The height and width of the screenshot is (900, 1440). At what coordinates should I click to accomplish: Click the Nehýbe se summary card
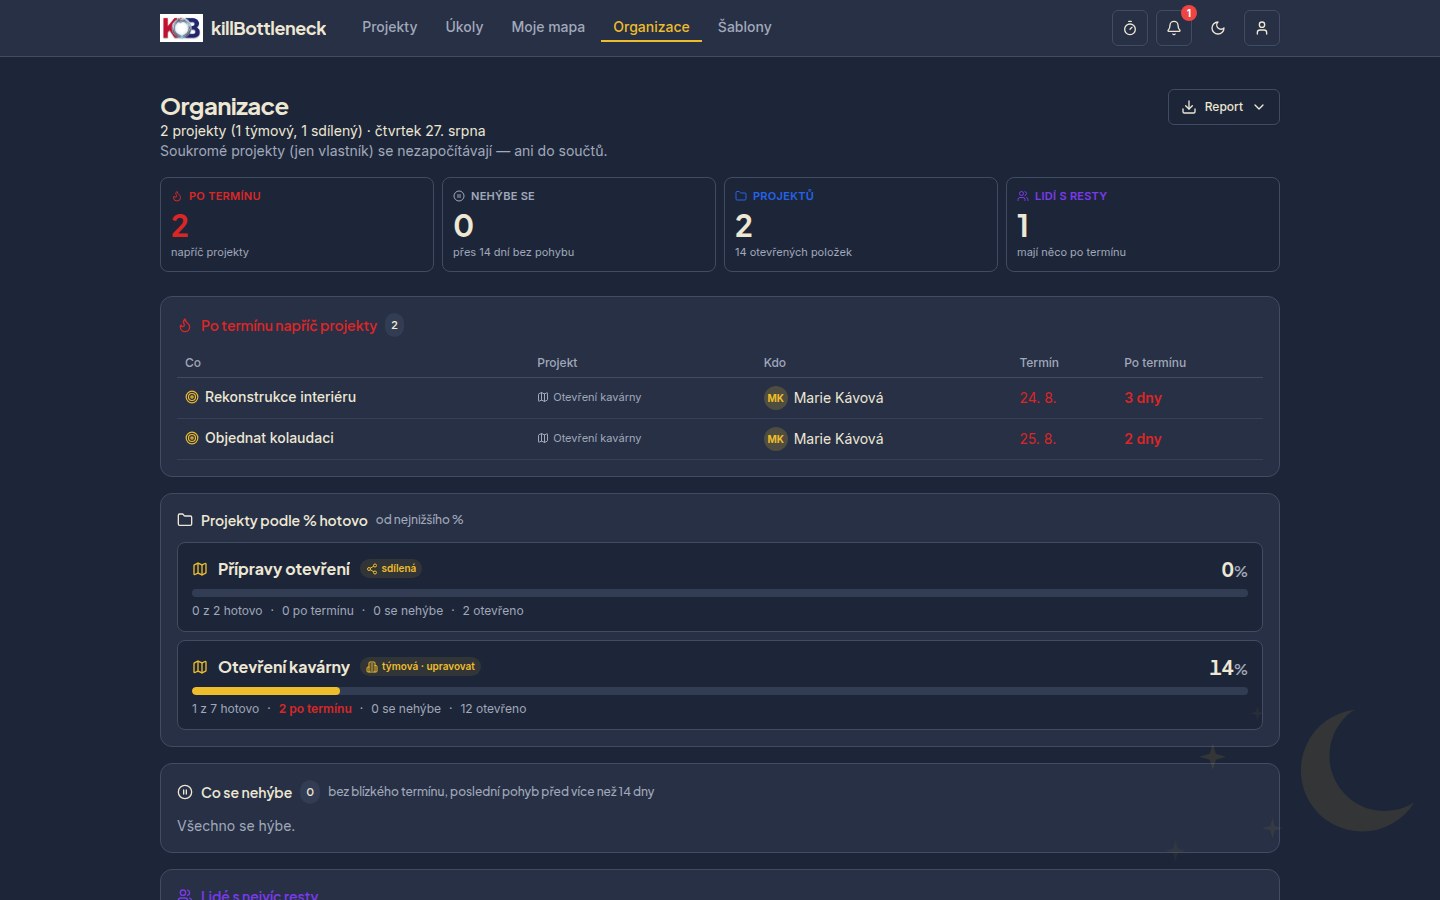point(579,224)
